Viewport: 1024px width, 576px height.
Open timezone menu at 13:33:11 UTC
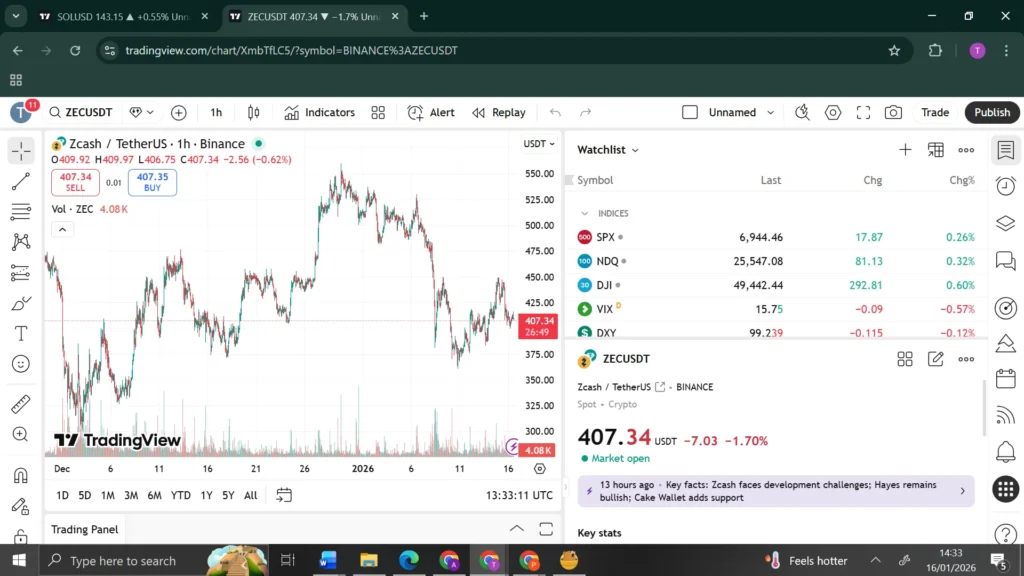pos(519,495)
